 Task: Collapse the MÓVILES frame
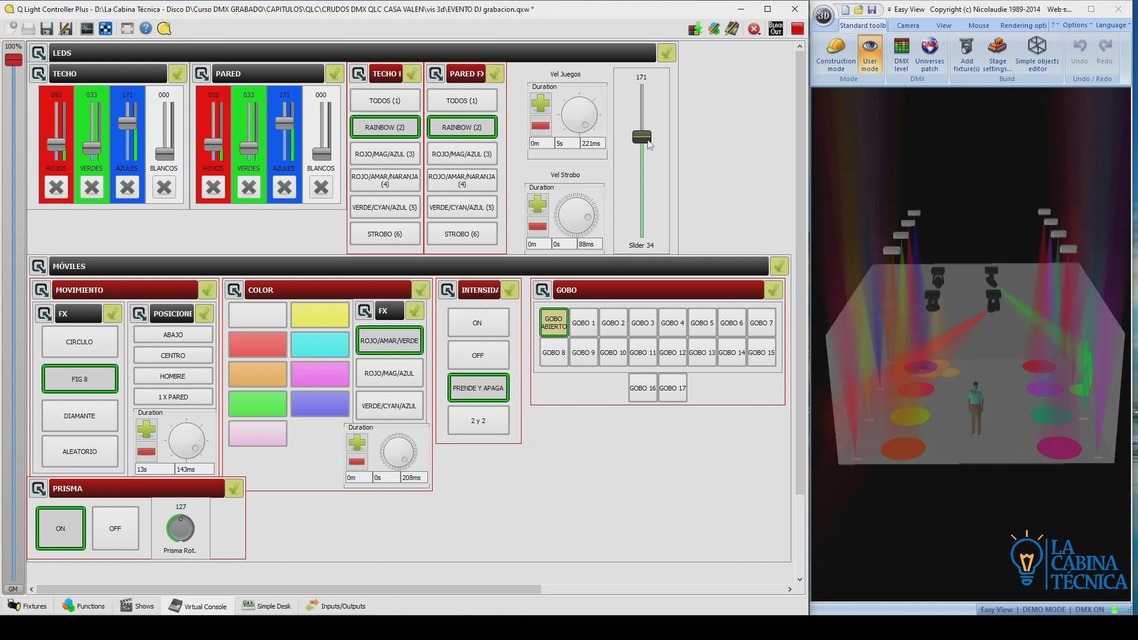tap(38, 266)
